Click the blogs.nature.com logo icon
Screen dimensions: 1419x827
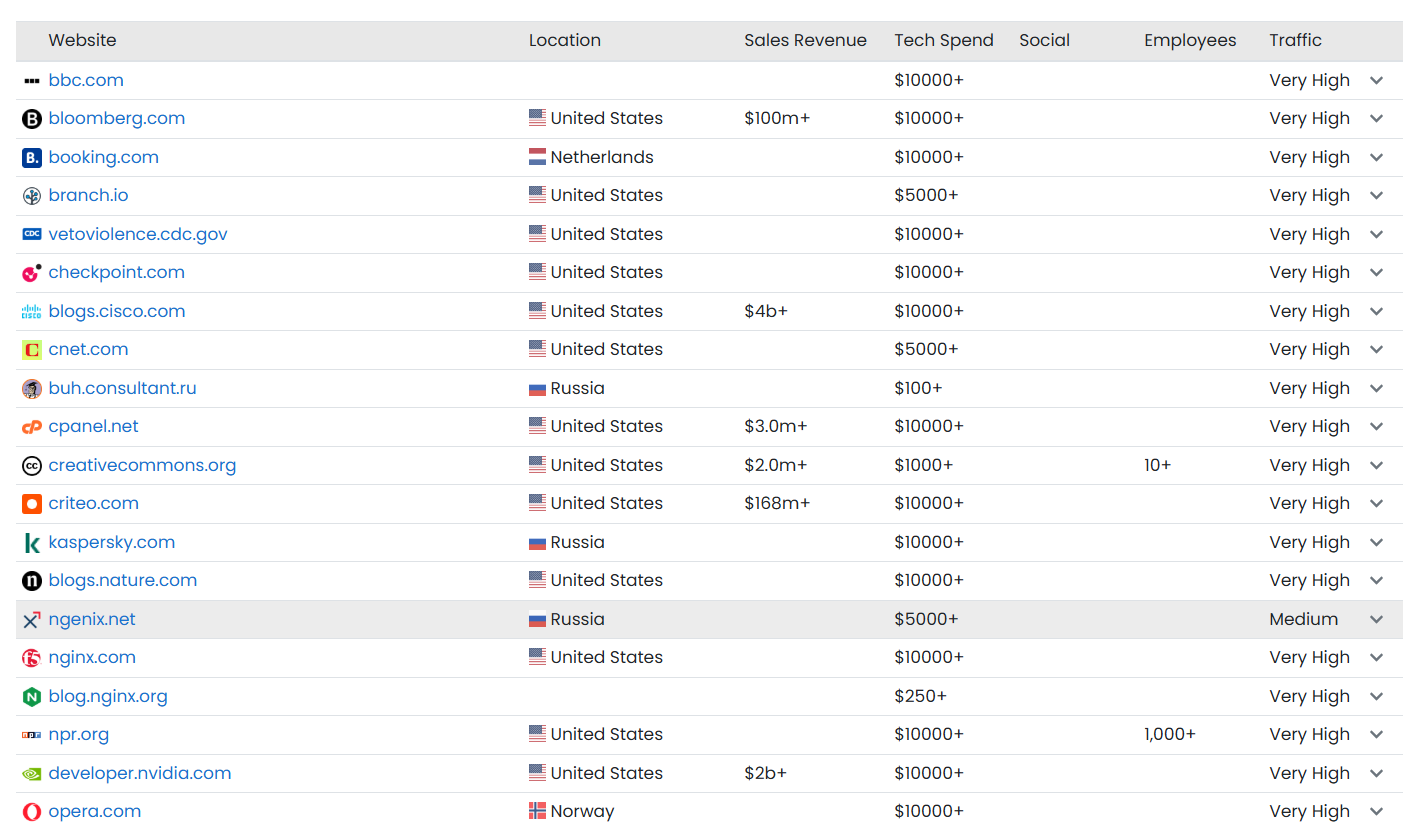tap(32, 581)
